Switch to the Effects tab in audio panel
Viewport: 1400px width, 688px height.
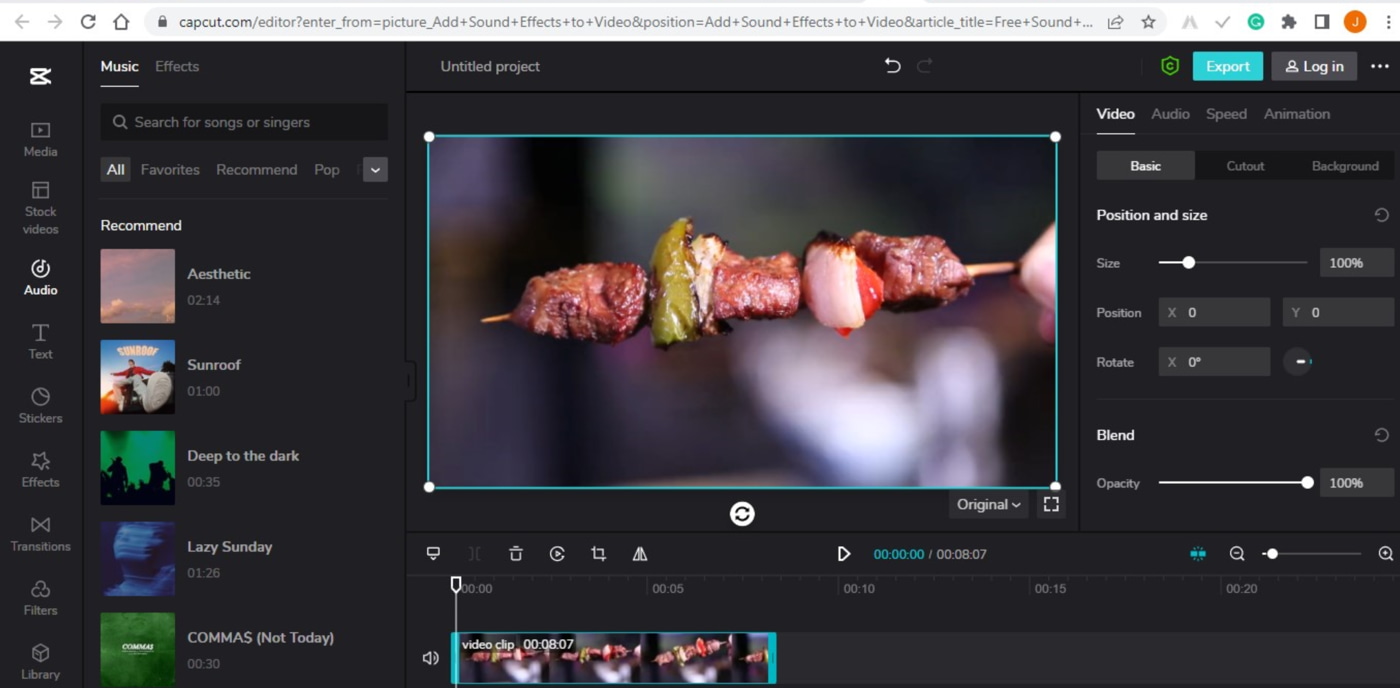point(177,66)
